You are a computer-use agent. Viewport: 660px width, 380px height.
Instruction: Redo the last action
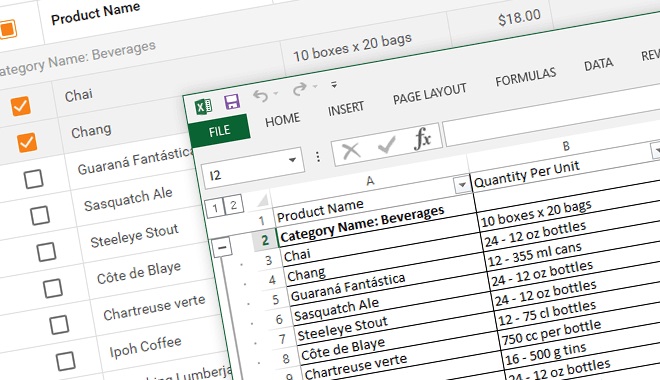300,89
